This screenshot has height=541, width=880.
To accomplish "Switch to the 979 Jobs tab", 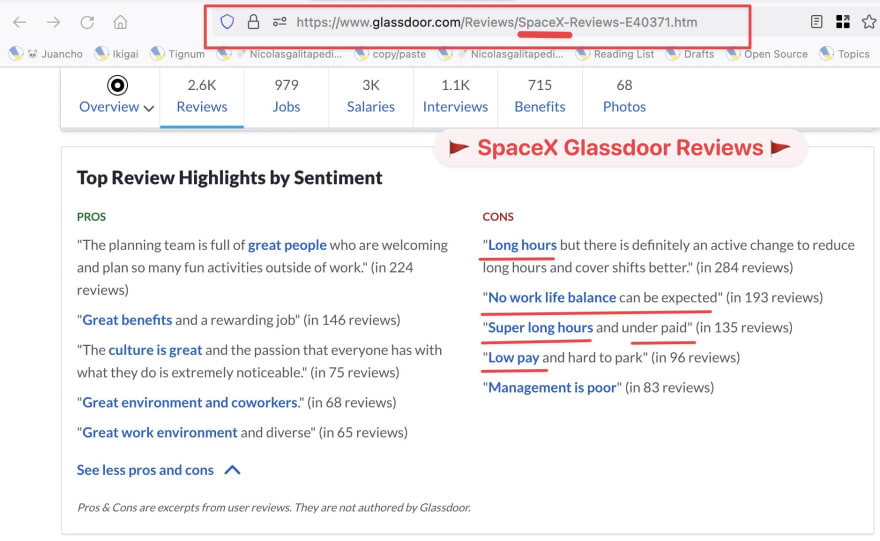I will click(x=286, y=96).
